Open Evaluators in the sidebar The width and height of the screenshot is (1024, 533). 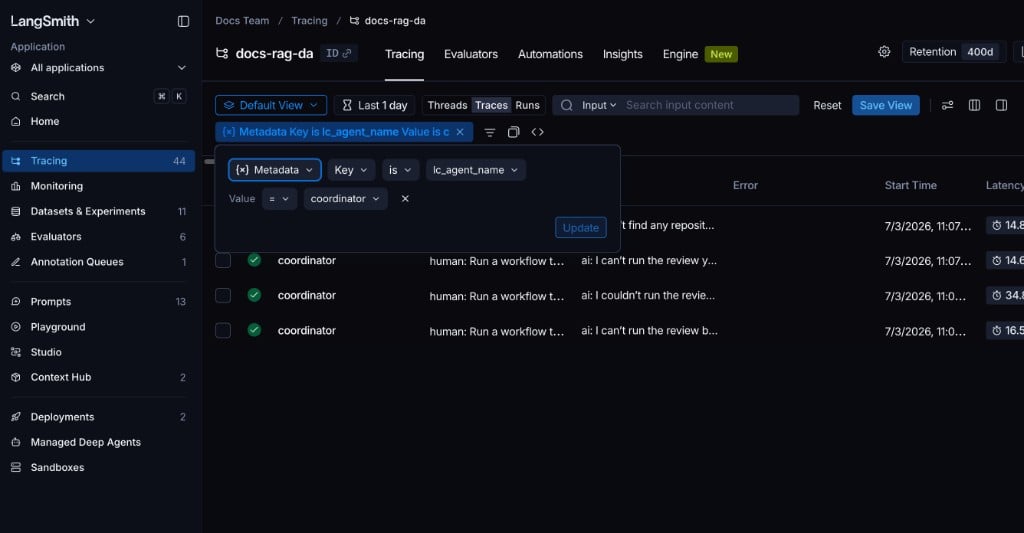coord(99,237)
